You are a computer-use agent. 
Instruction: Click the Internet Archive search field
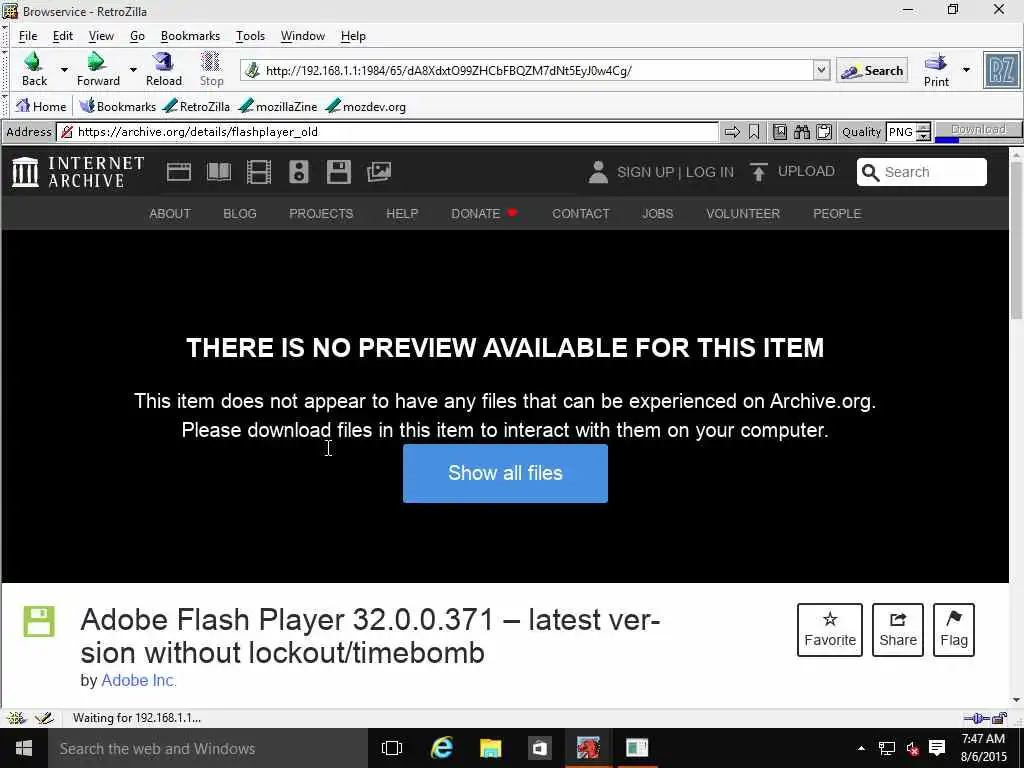tap(921, 172)
